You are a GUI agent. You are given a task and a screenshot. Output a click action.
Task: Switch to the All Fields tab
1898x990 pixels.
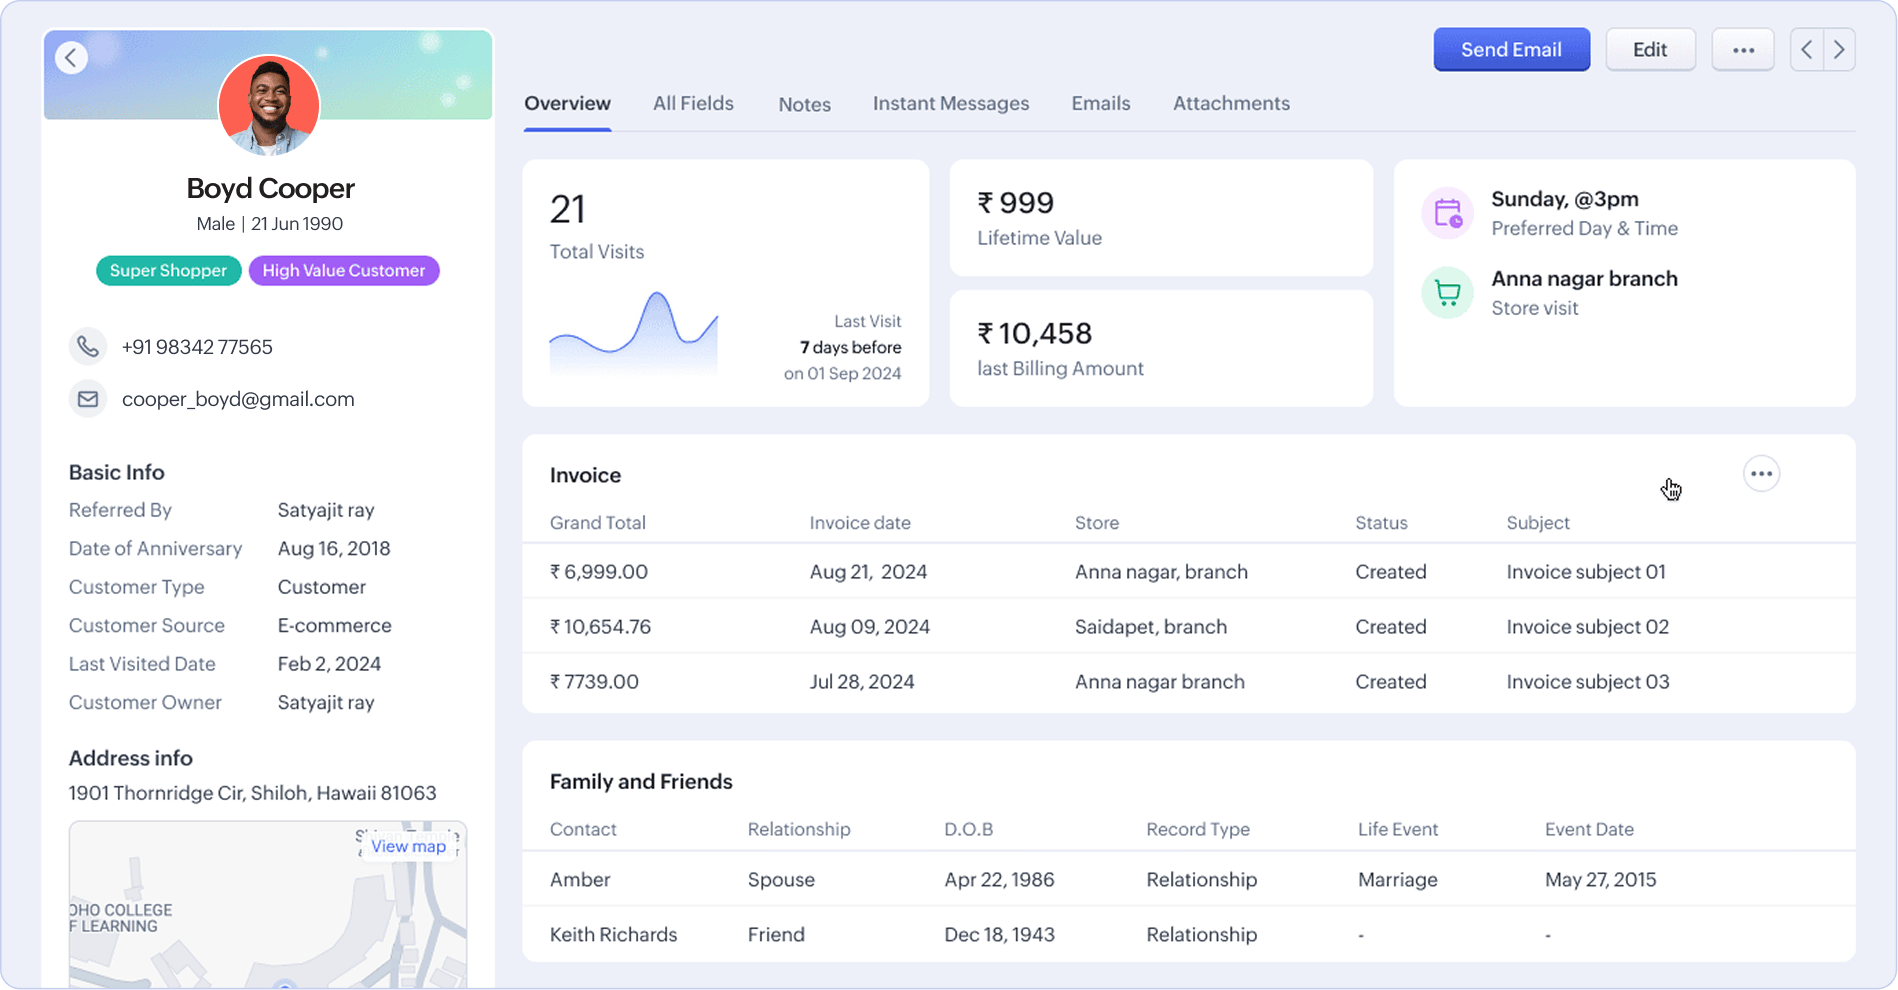coord(693,103)
